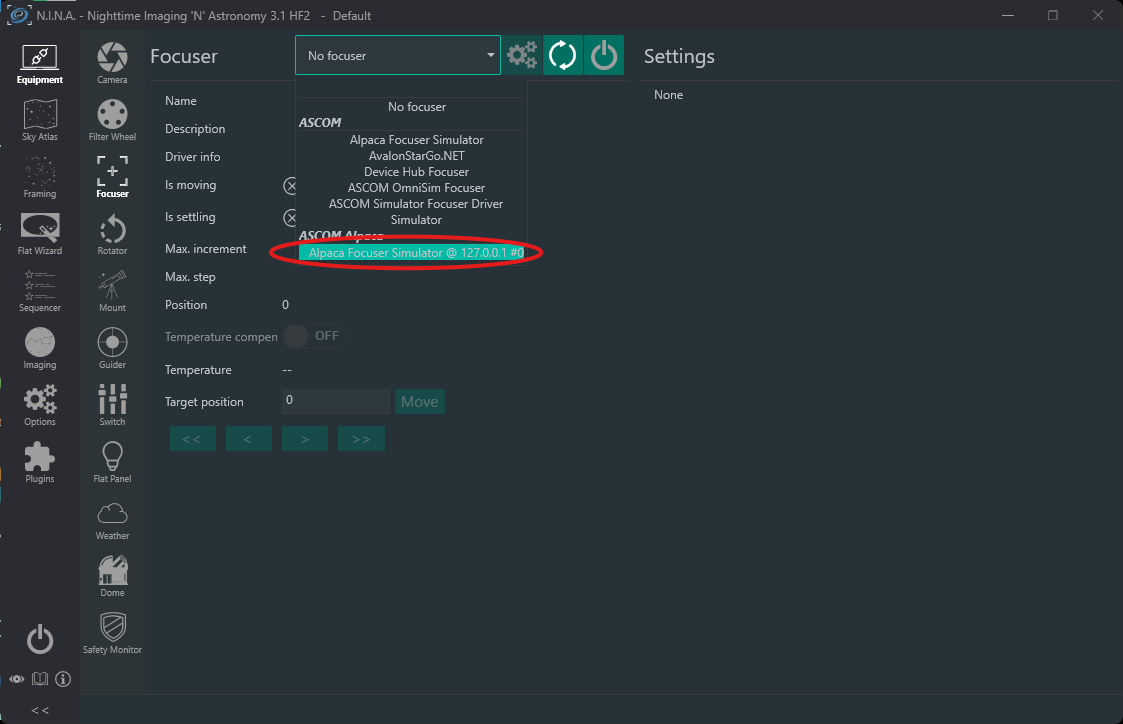Open the Flat Wizard section
The image size is (1123, 724).
pyautogui.click(x=40, y=235)
